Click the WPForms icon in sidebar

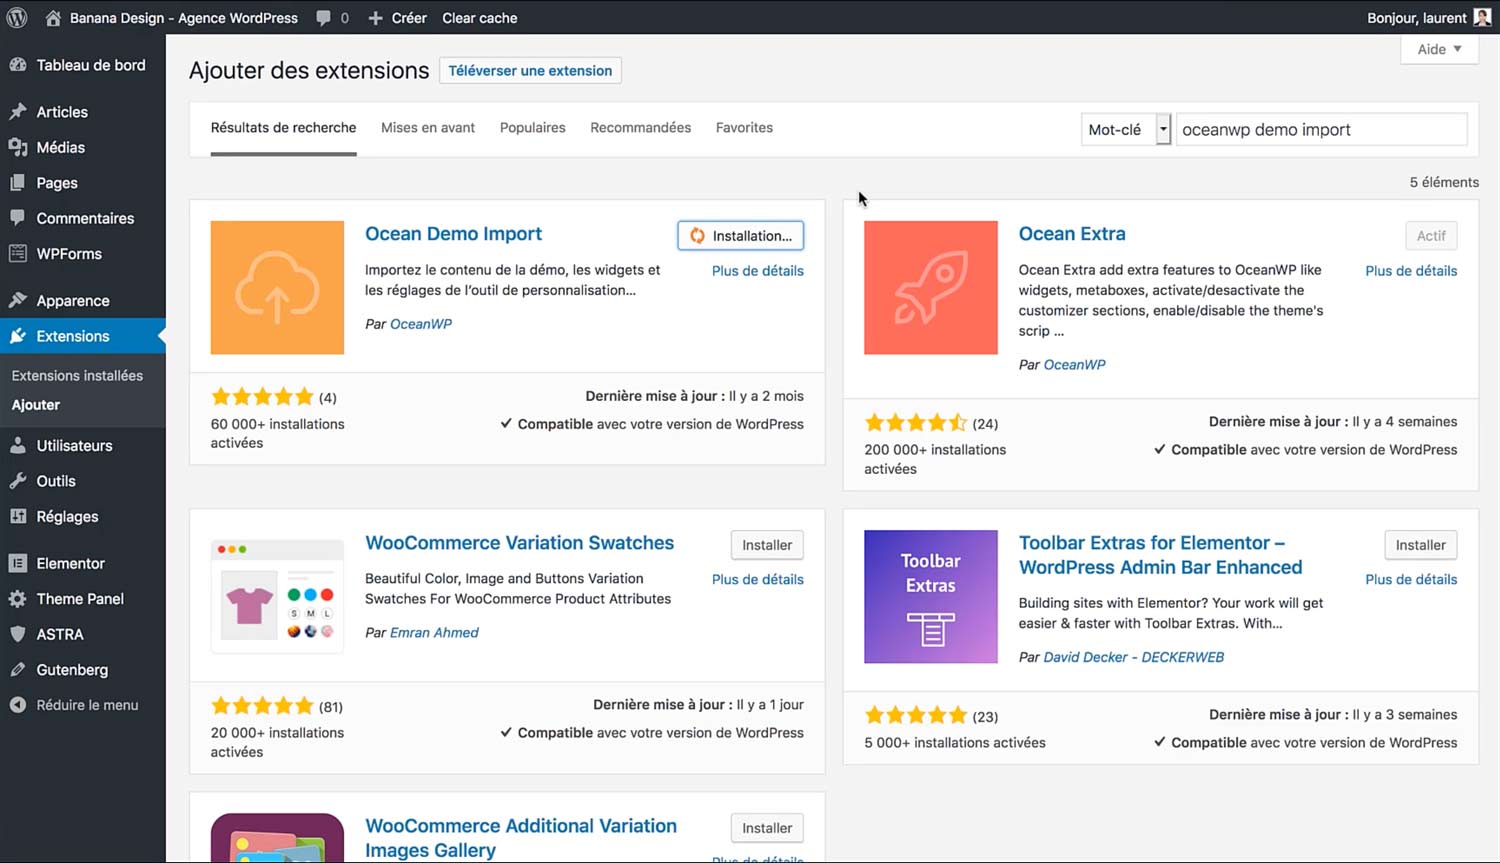click(x=18, y=254)
